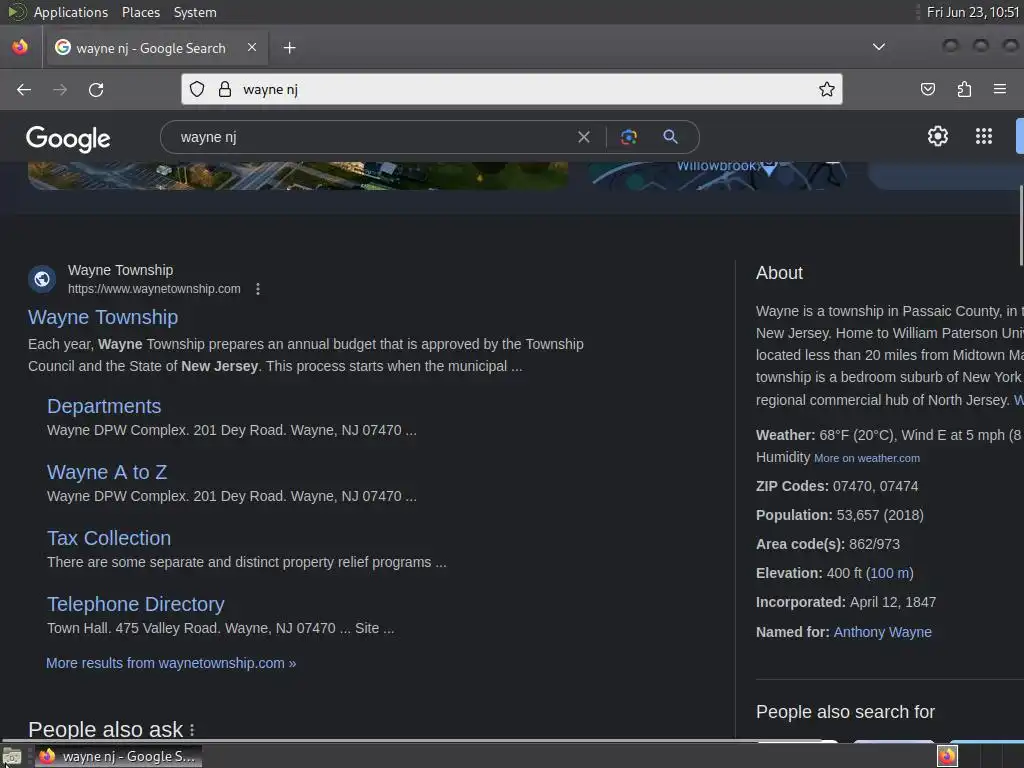Show desktop via the bottom panel icon
Image resolution: width=1024 pixels, height=768 pixels.
pyautogui.click(x=11, y=757)
